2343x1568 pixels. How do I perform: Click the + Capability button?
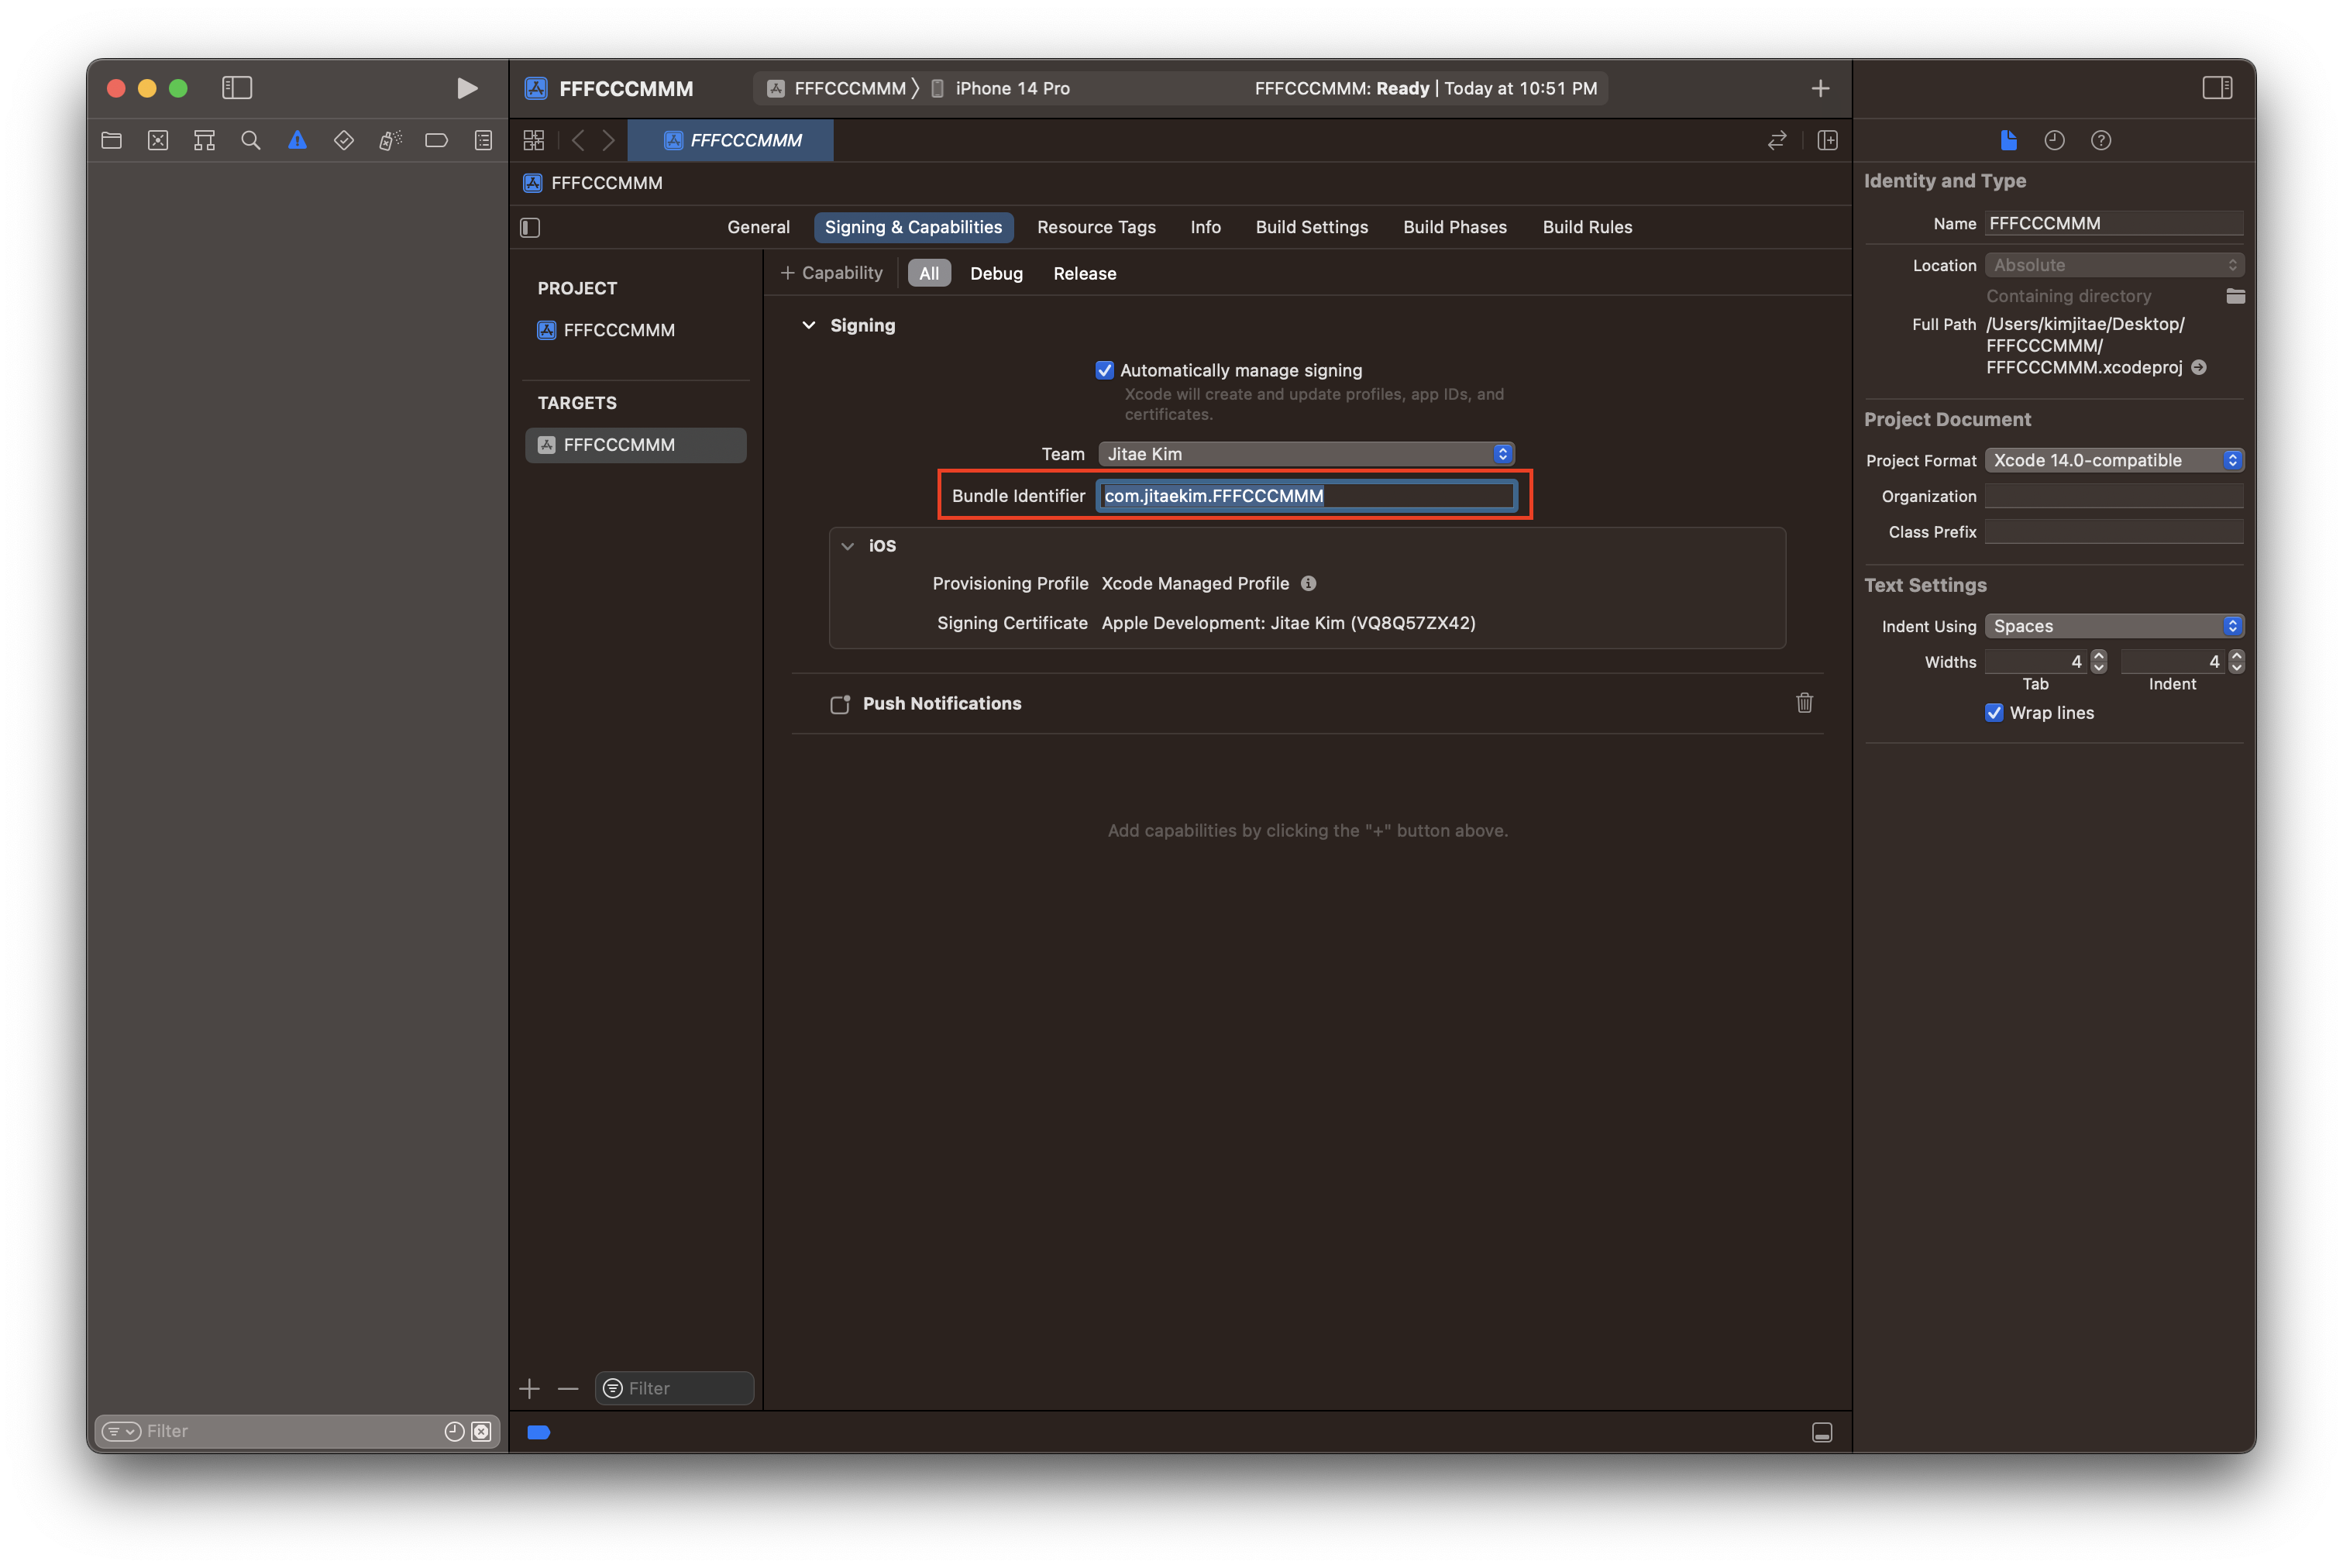point(831,273)
